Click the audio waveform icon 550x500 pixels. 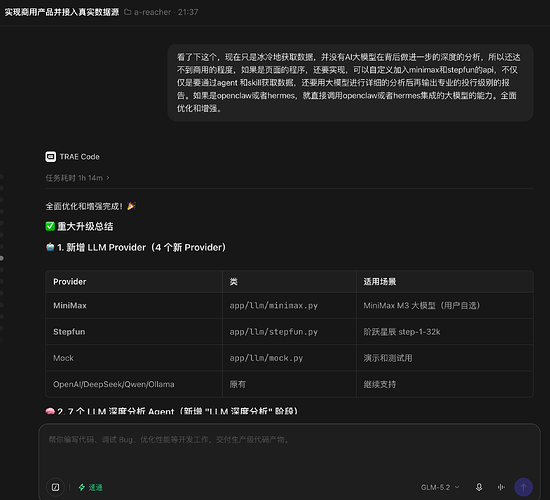(501, 487)
